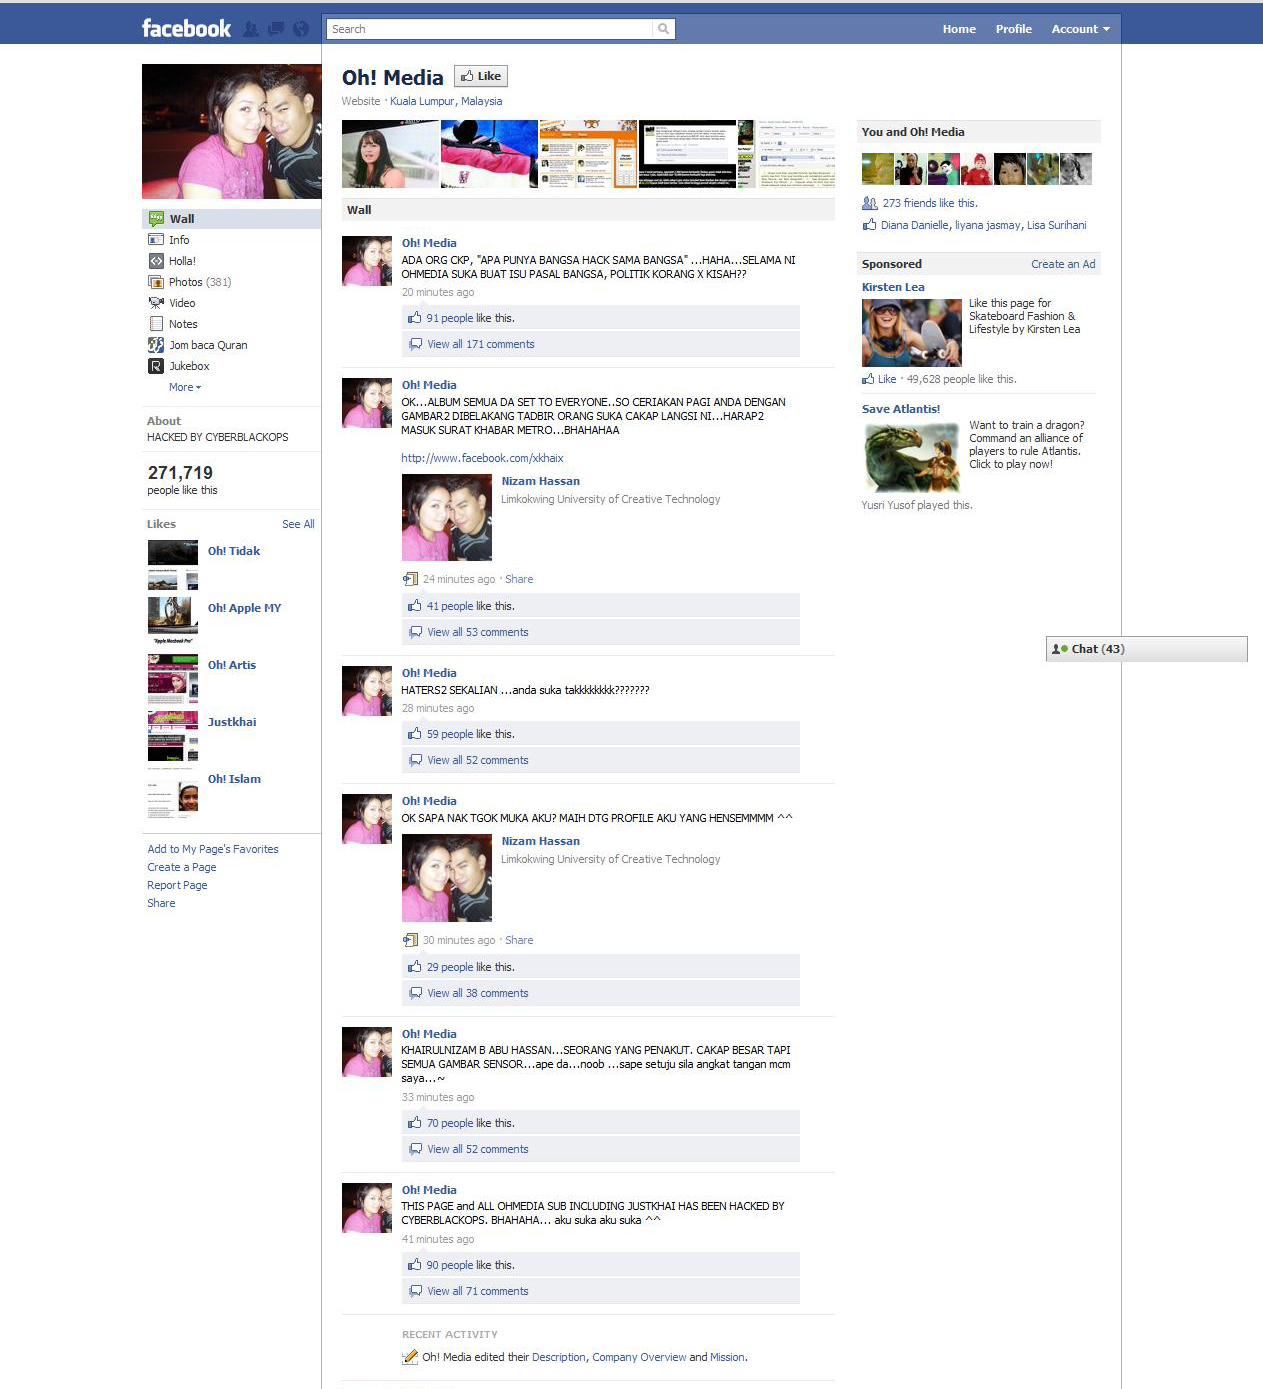Open the page profile picture

pos(231,131)
